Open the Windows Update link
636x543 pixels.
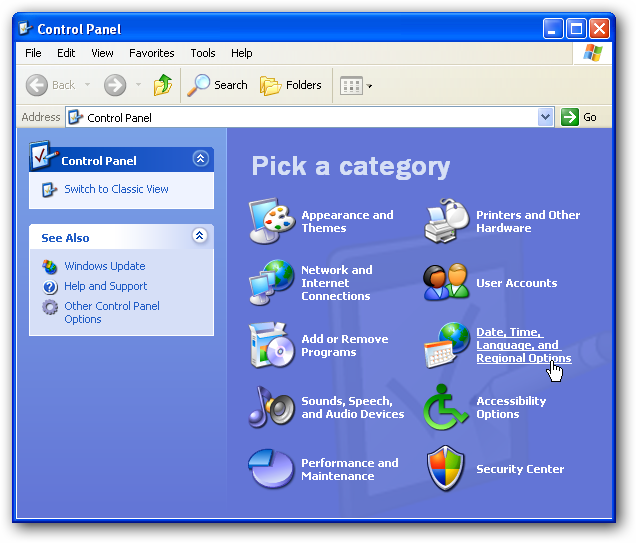coord(105,266)
